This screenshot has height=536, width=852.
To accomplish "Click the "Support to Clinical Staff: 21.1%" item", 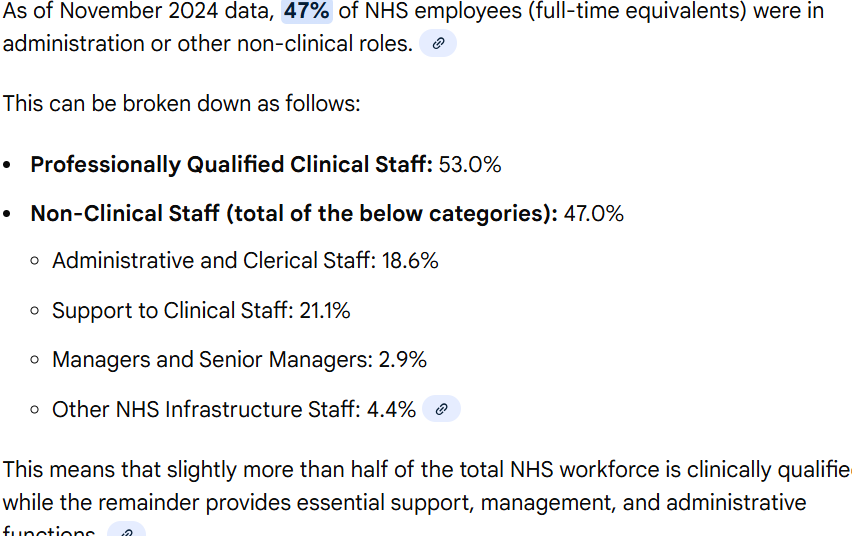I will click(201, 311).
